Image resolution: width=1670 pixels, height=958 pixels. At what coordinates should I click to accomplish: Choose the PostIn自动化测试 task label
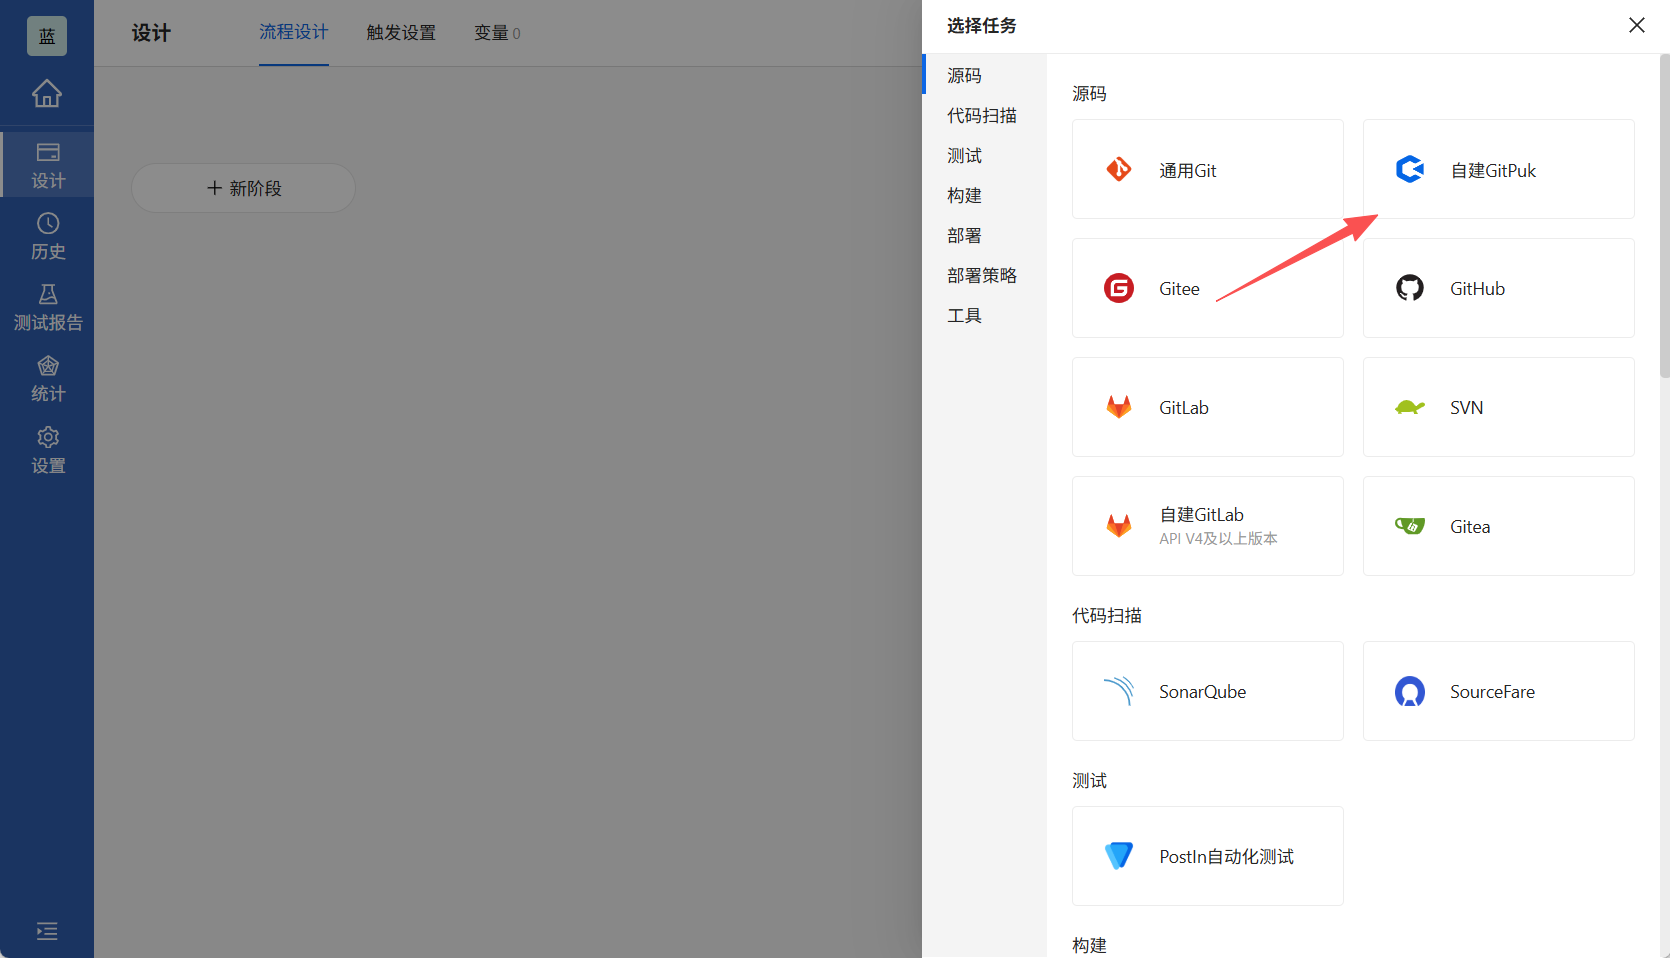1226,857
